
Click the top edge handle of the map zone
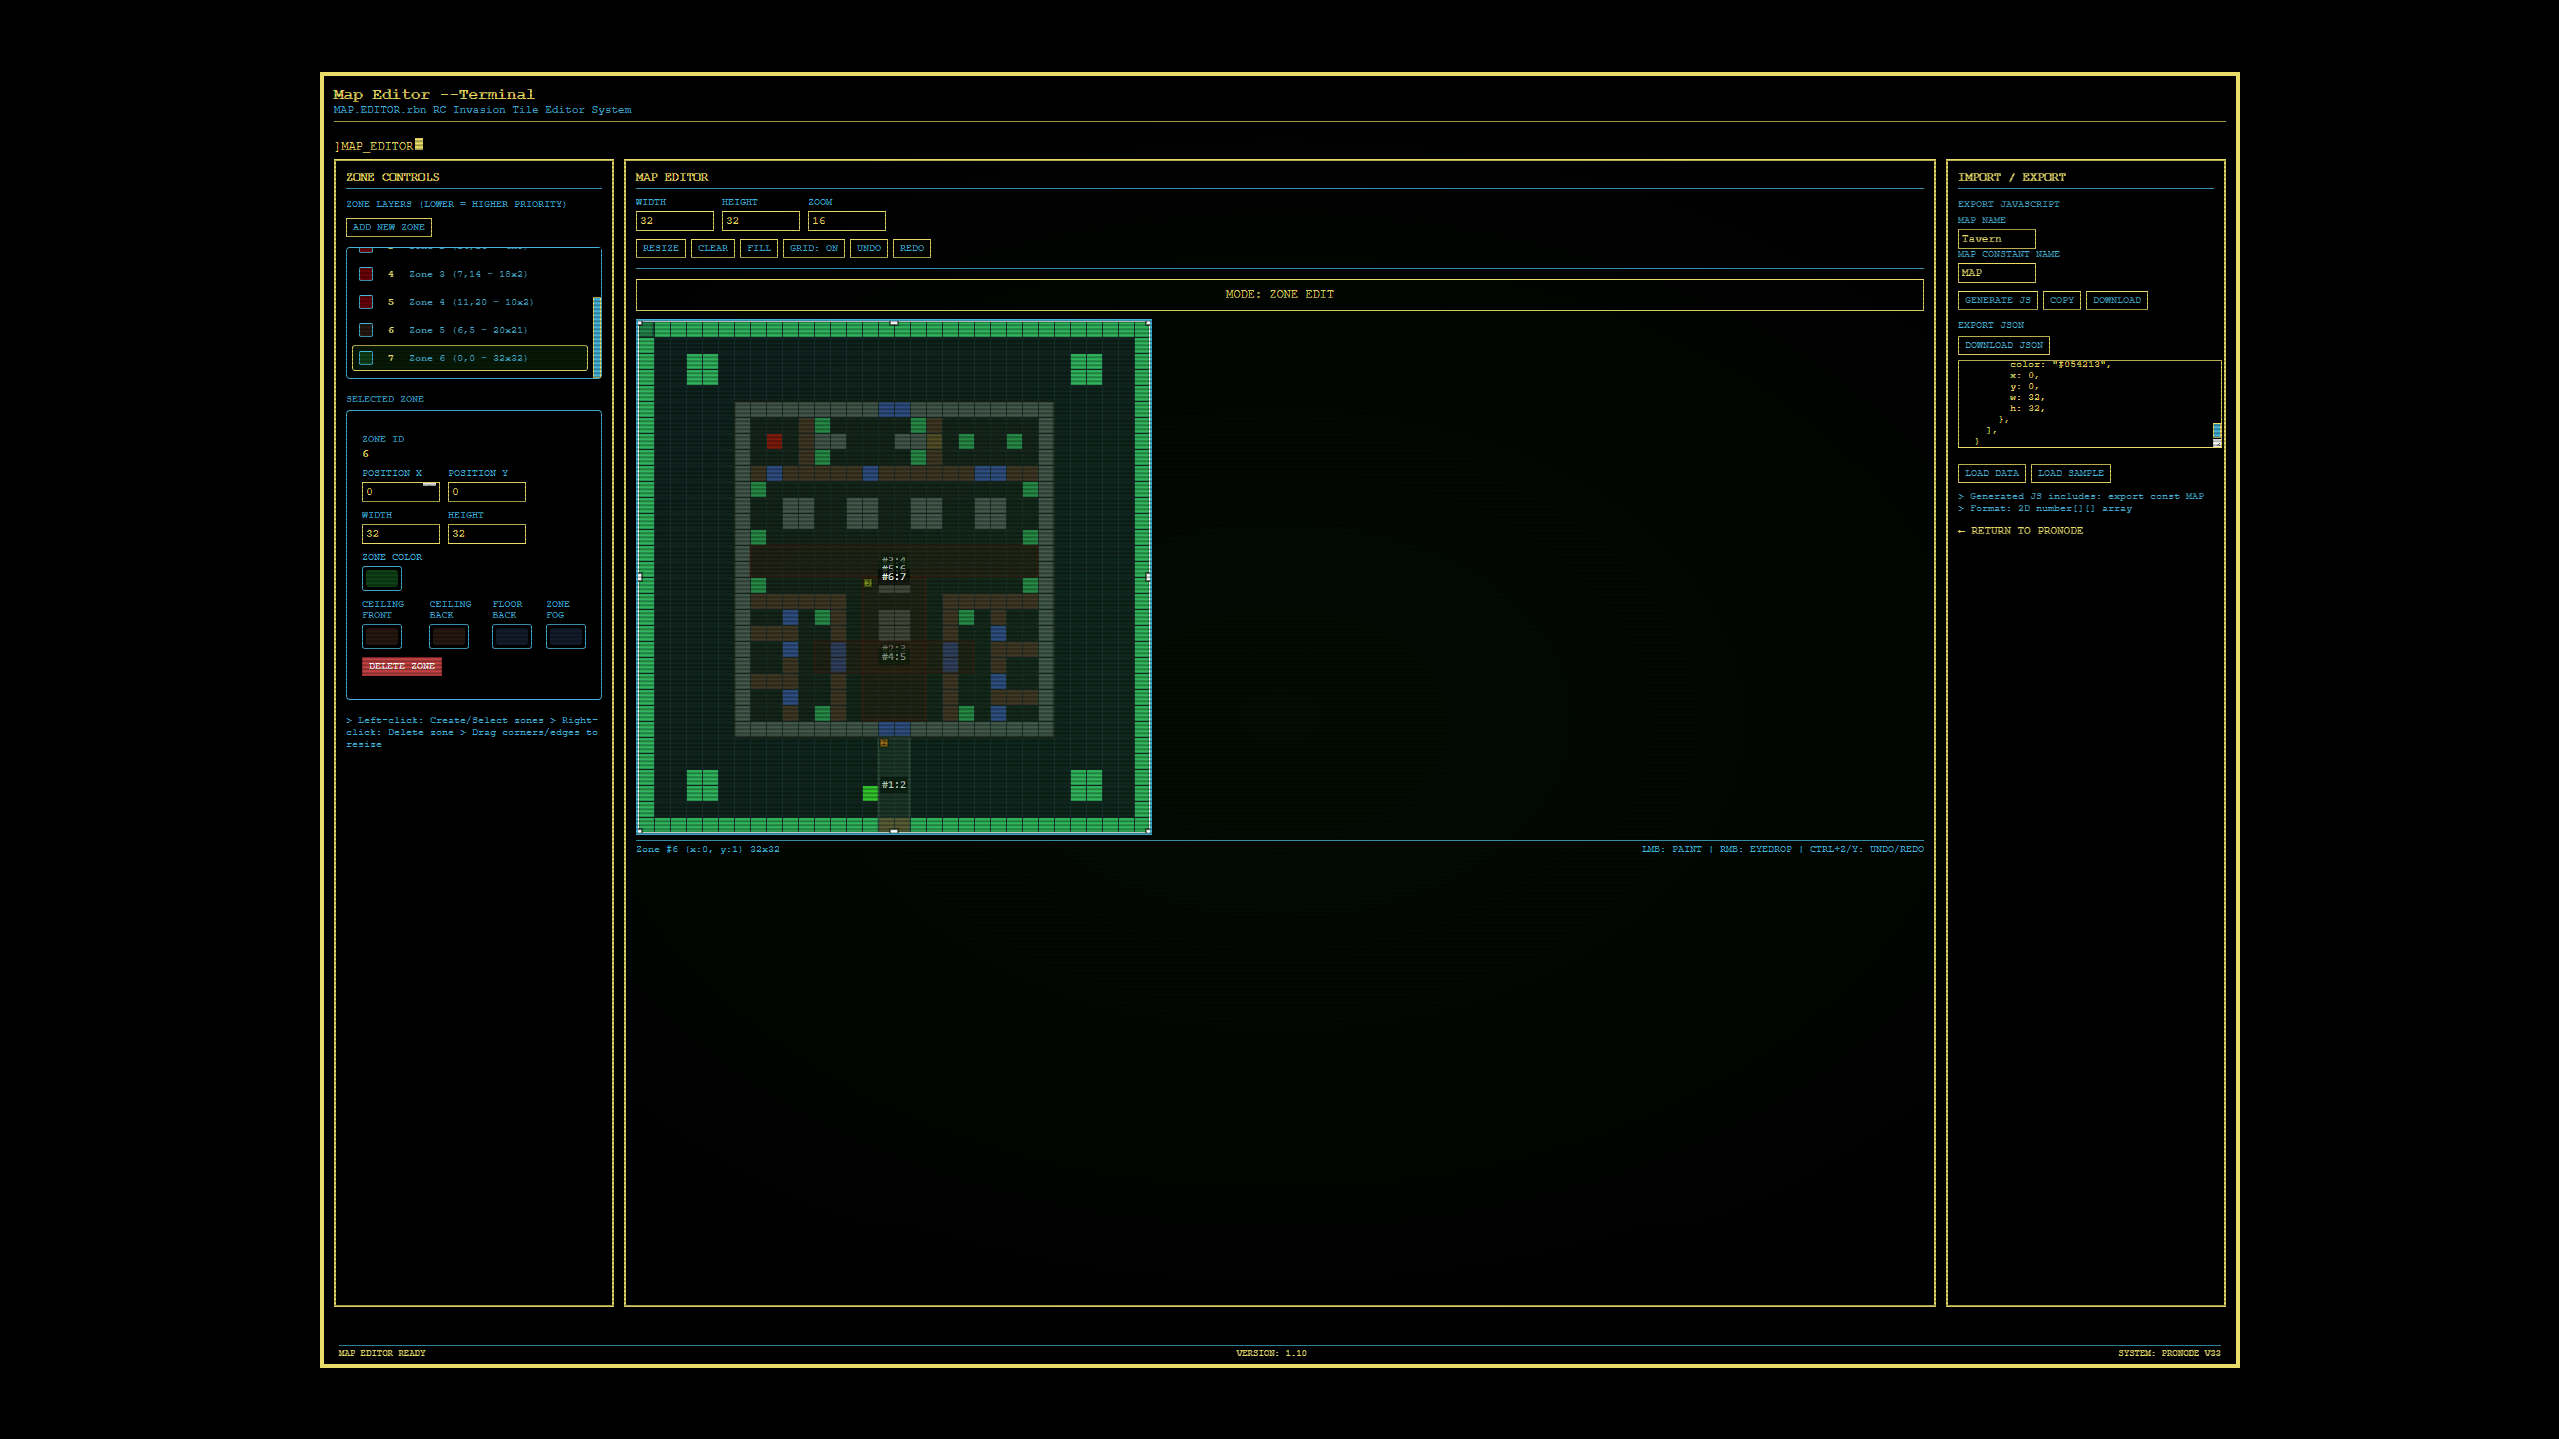pyautogui.click(x=894, y=323)
